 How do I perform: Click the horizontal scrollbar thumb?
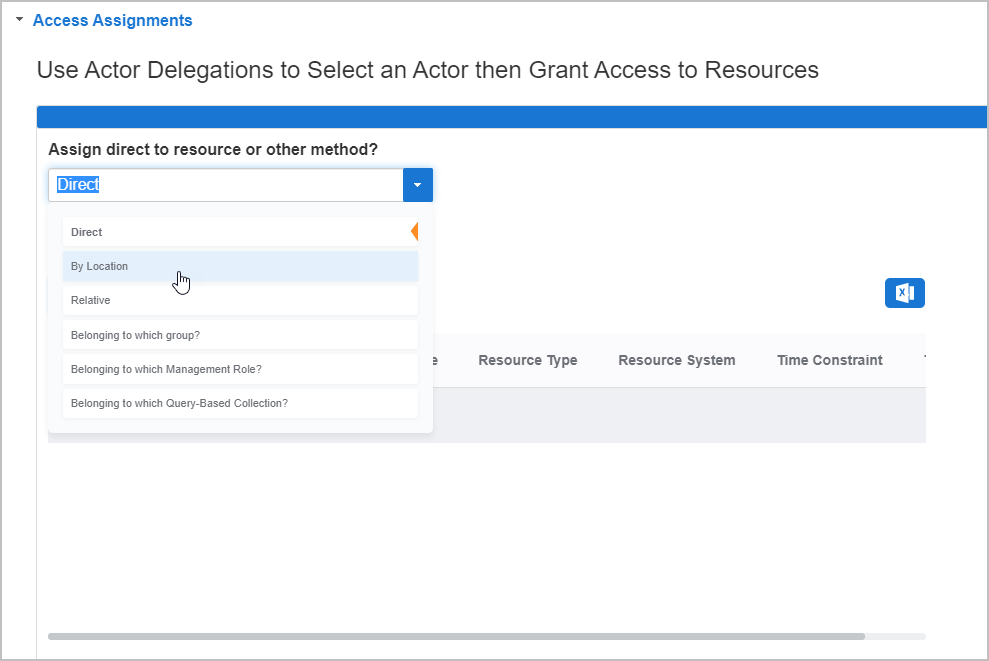coord(455,636)
